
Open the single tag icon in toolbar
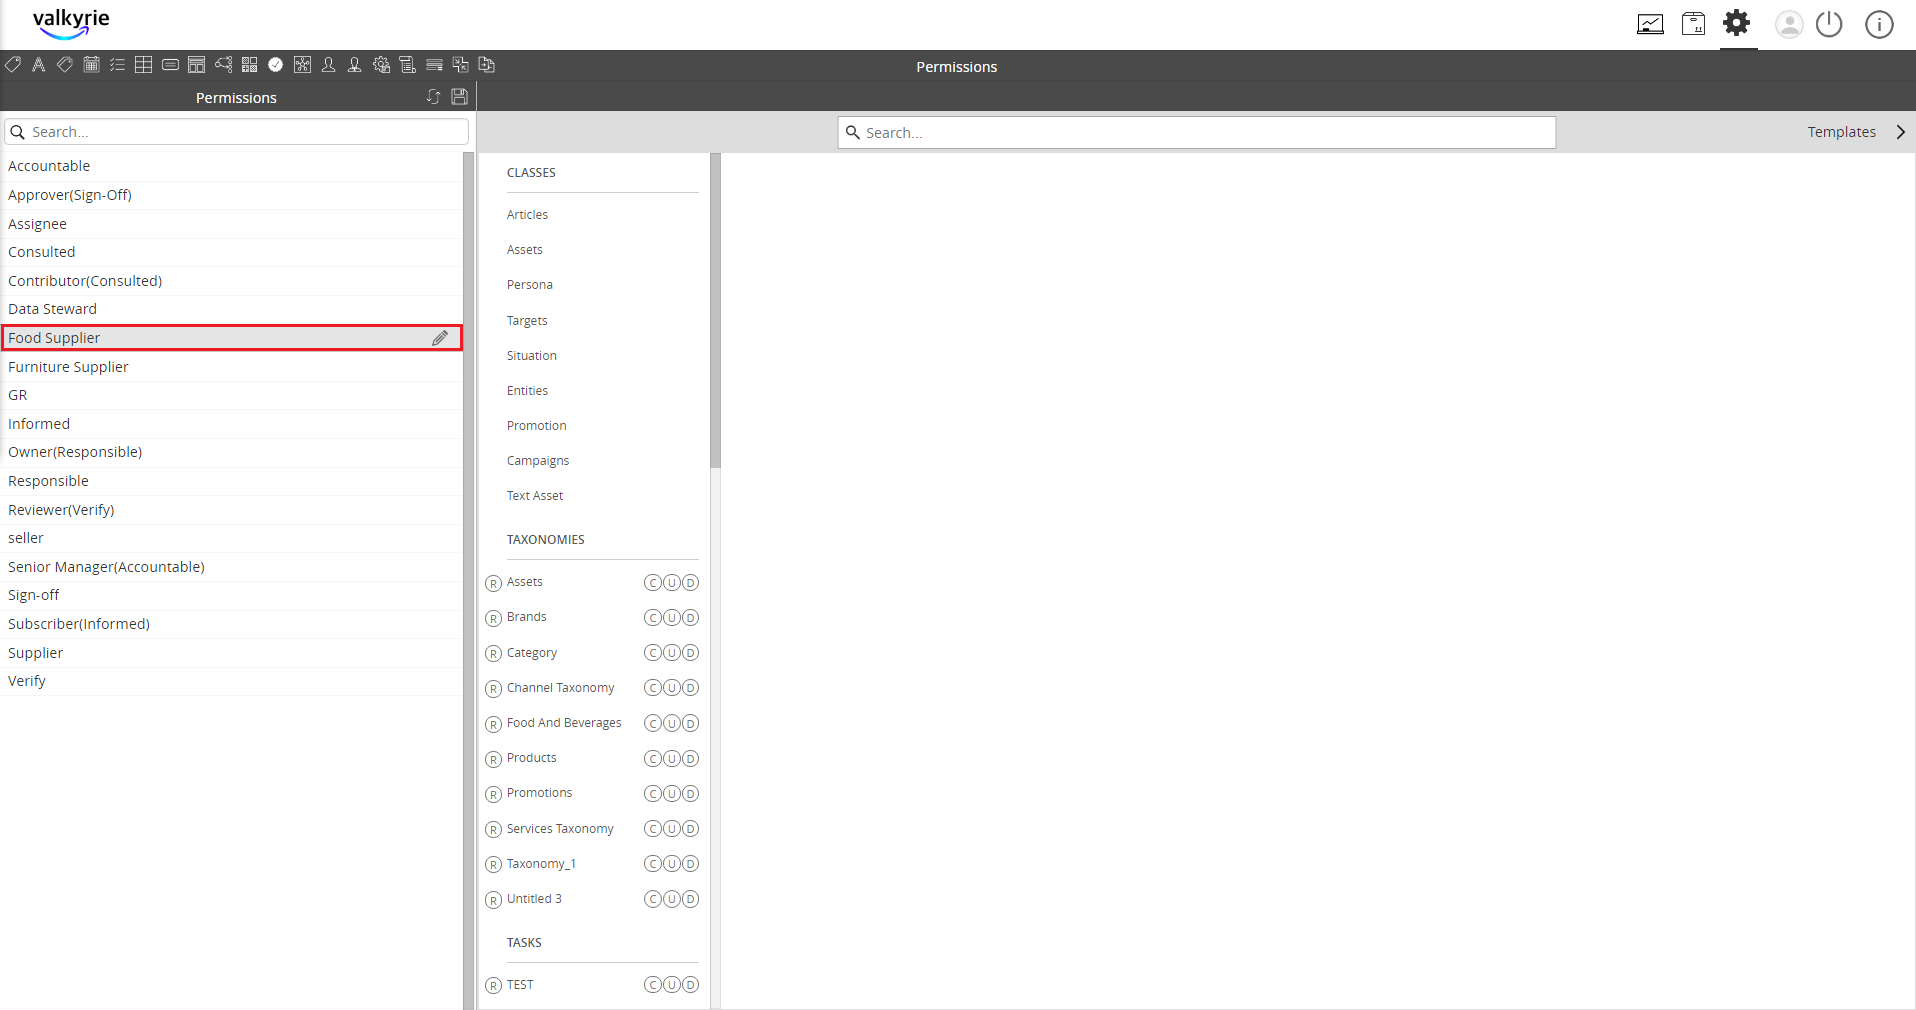12,65
